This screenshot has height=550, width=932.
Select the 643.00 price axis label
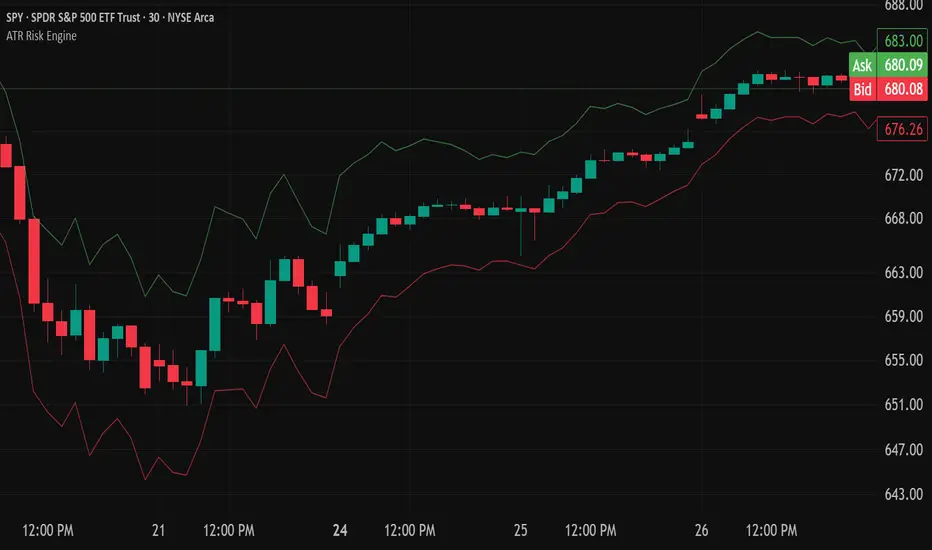pyautogui.click(x=896, y=494)
